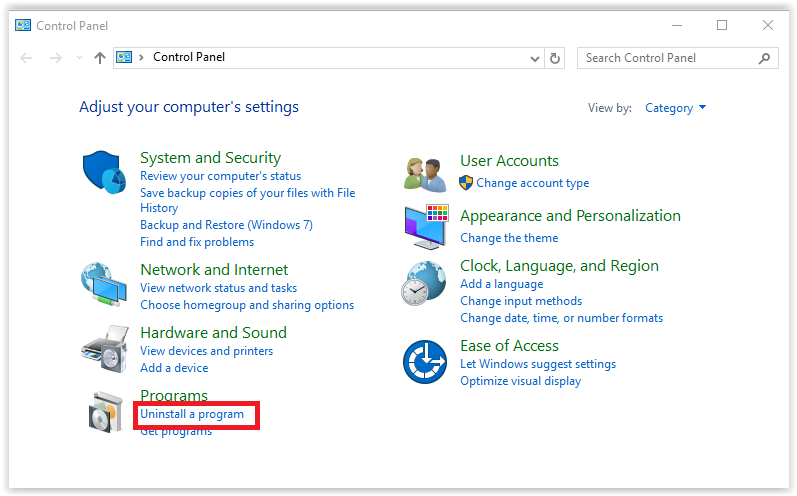Click in the Search Control Panel field
The height and width of the screenshot is (496, 797).
(668, 58)
